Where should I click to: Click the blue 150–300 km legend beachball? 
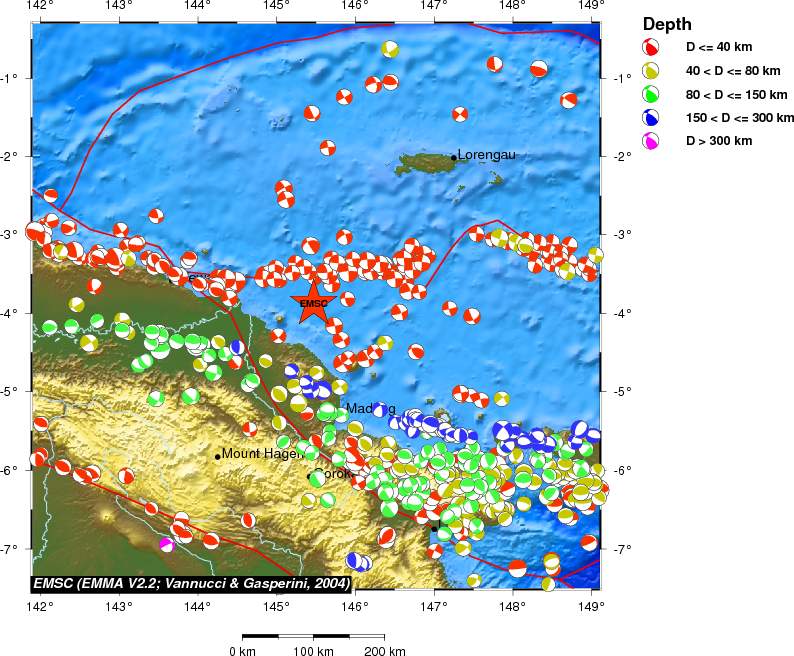pyautogui.click(x=651, y=117)
